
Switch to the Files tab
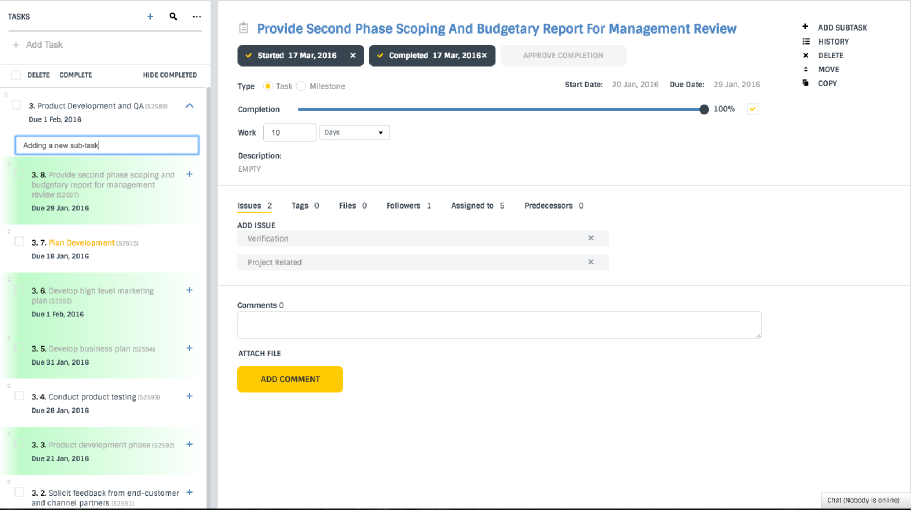353,206
